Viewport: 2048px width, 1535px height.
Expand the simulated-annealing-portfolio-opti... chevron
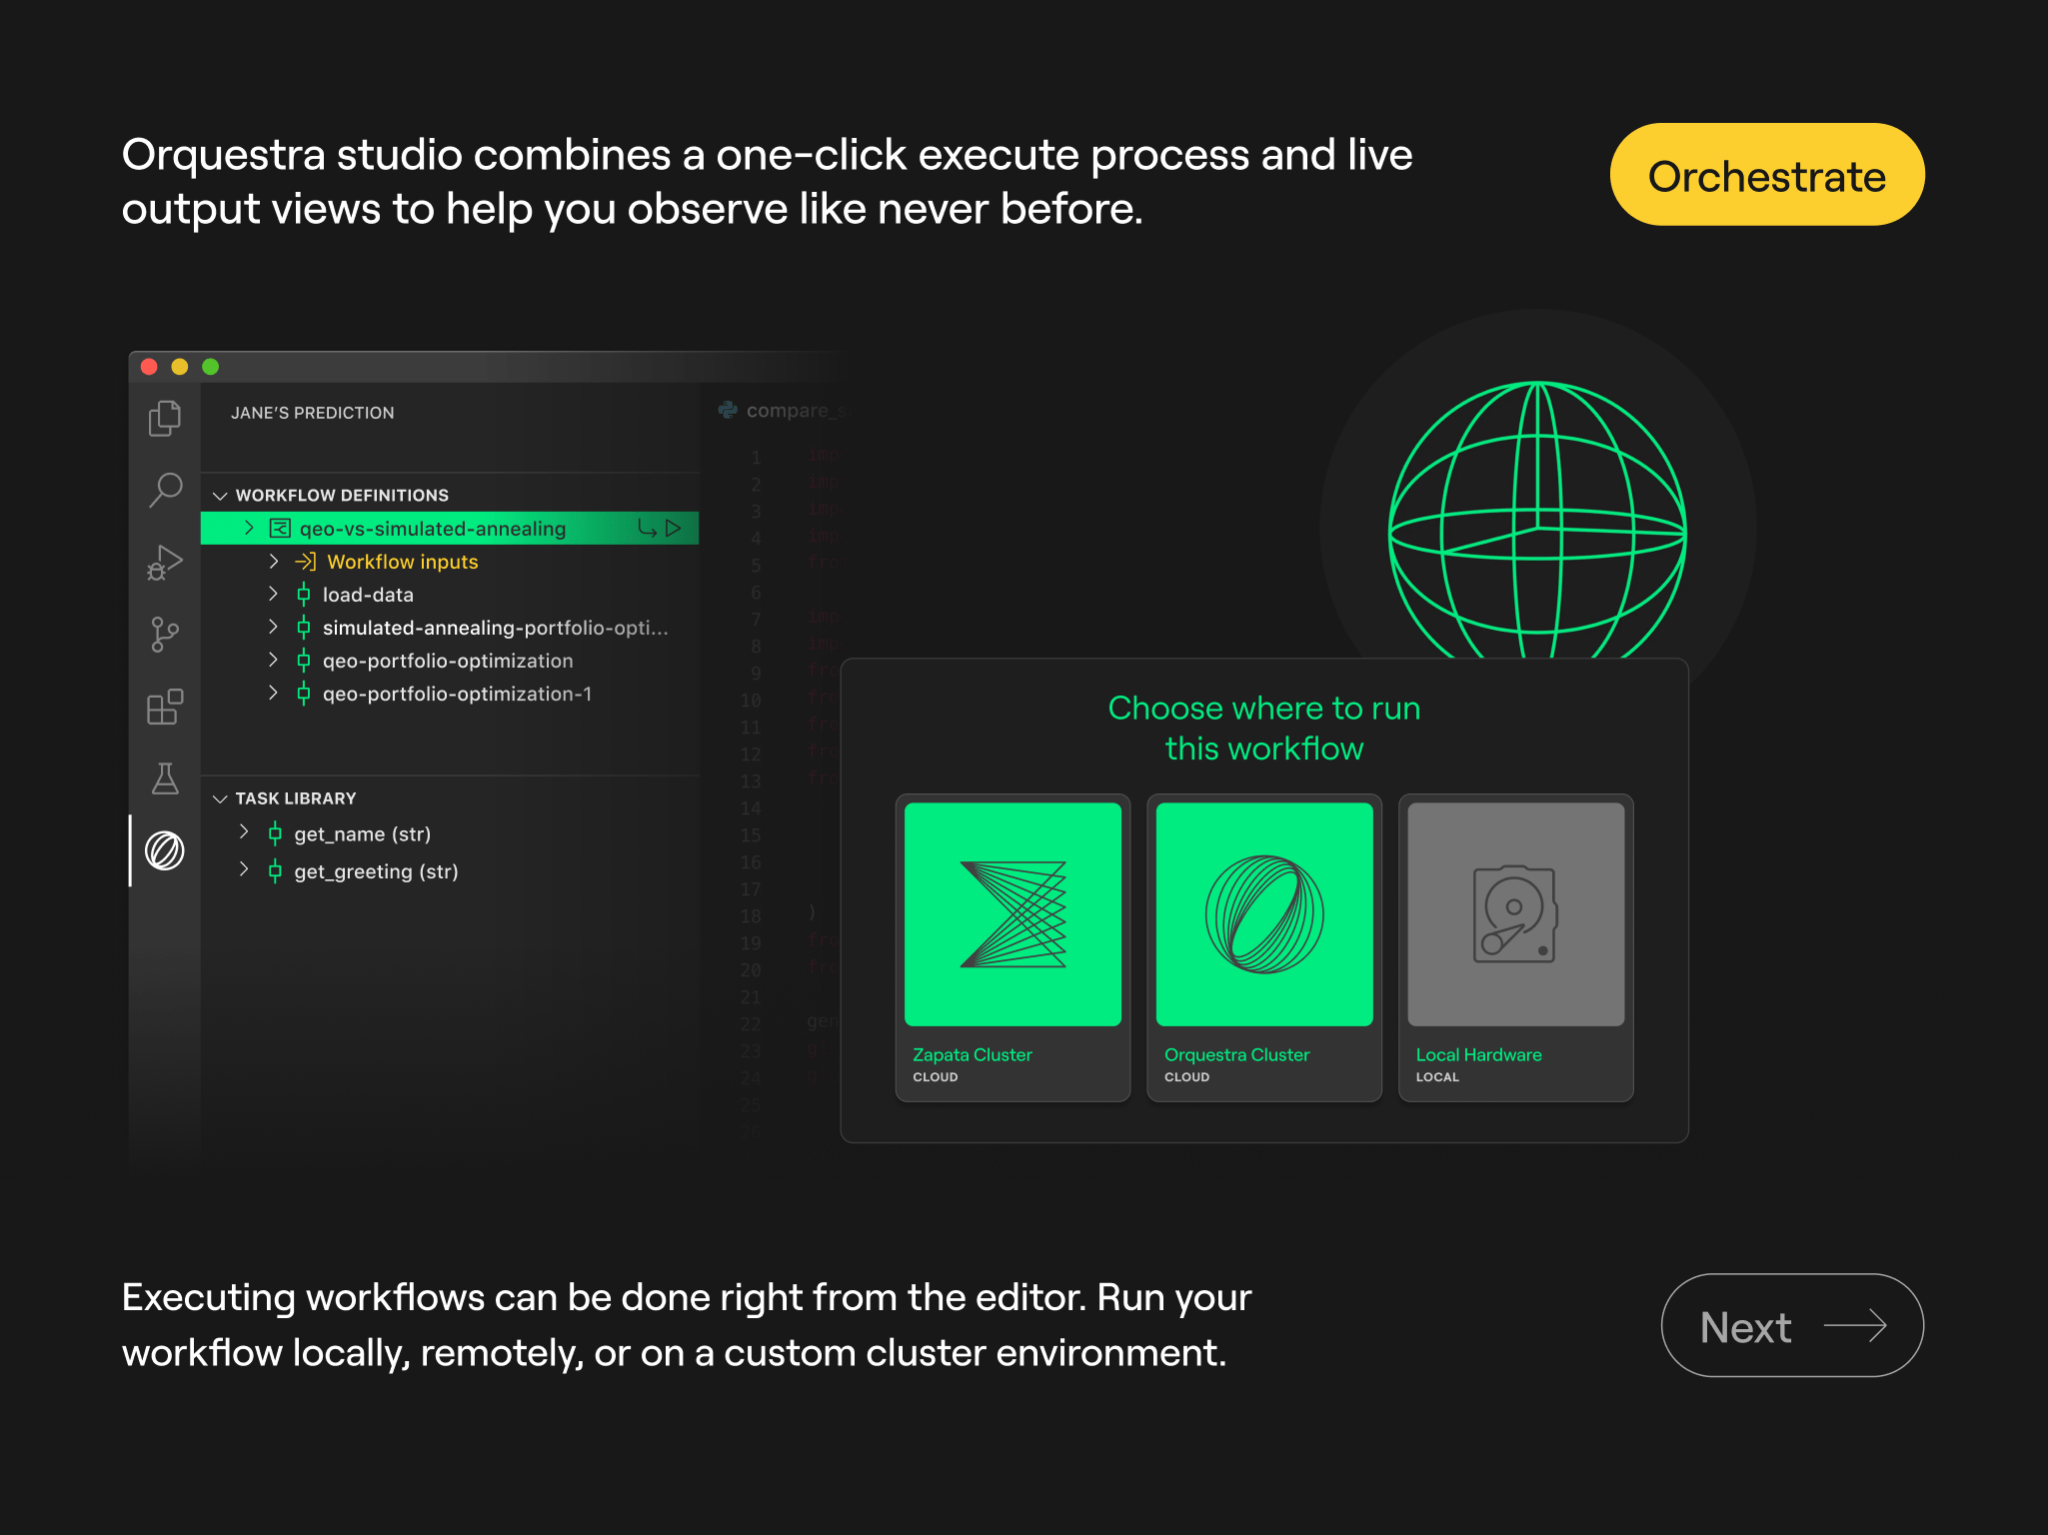[x=273, y=627]
